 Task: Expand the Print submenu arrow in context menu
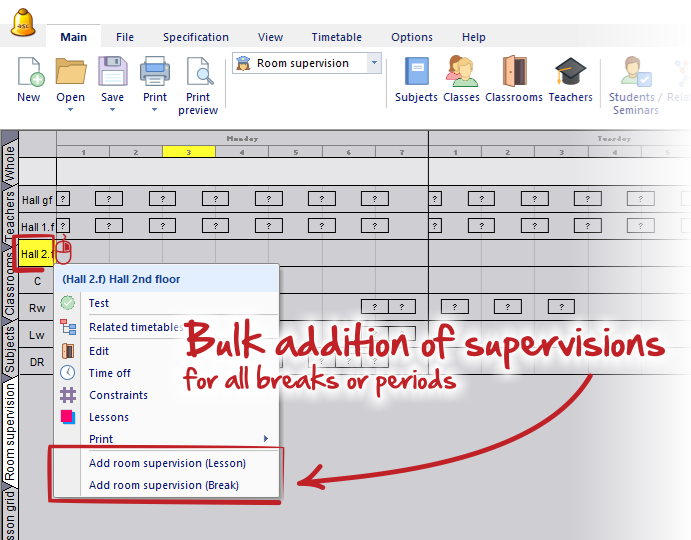(x=266, y=439)
